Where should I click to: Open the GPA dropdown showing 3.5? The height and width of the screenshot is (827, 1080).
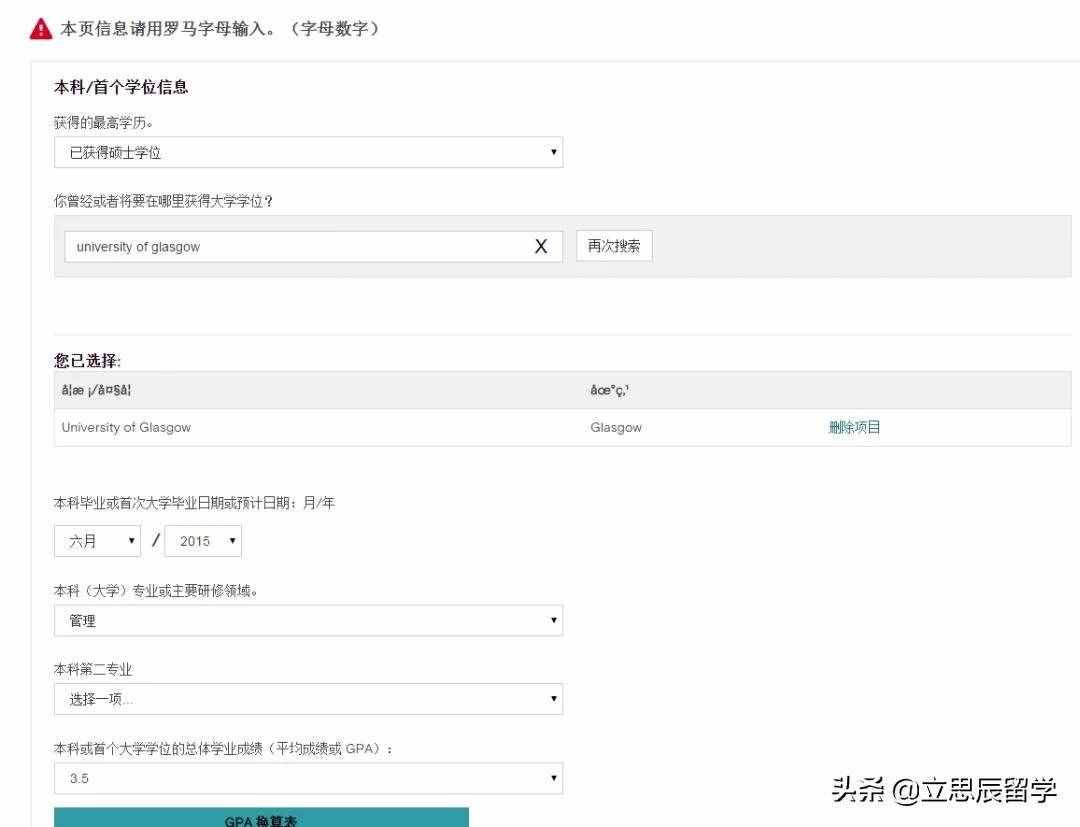(x=309, y=778)
